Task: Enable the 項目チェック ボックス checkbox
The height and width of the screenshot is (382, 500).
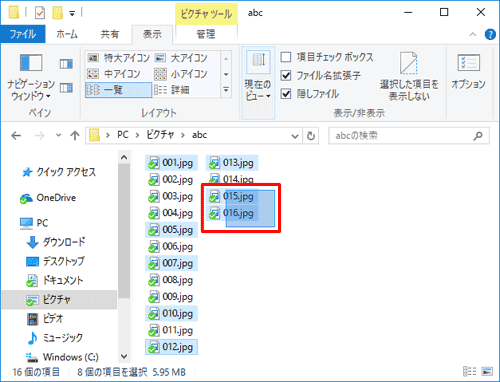Action: tap(286, 57)
